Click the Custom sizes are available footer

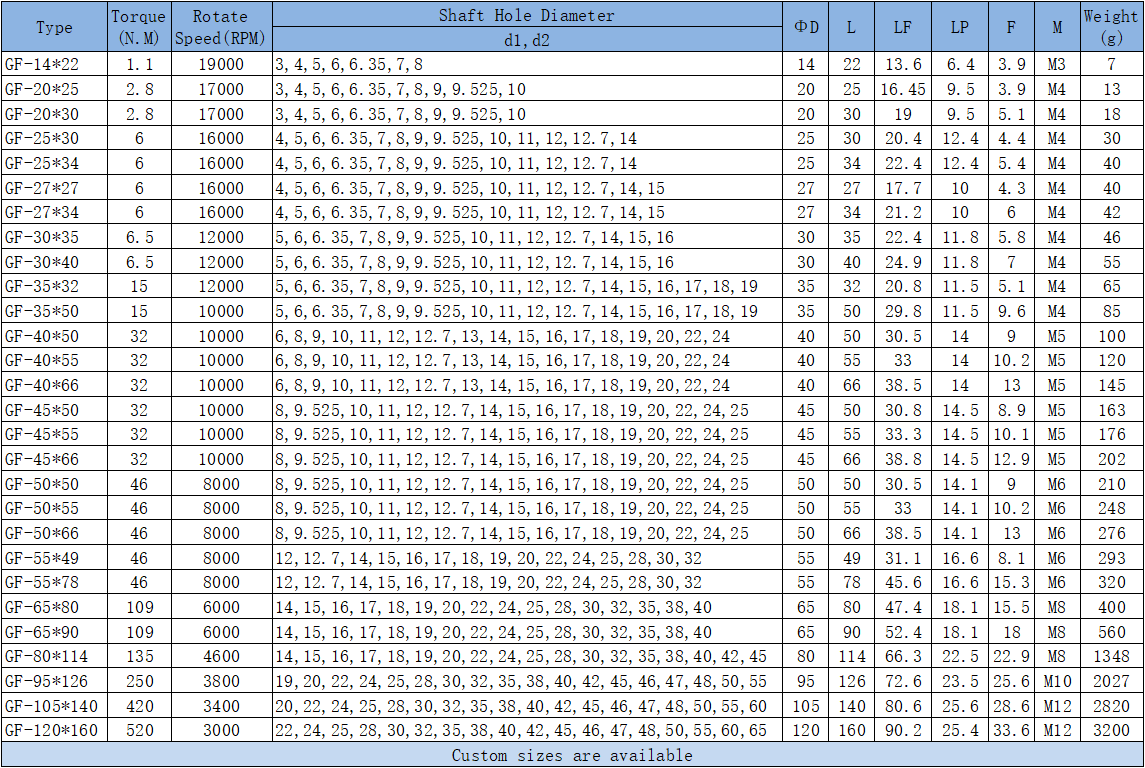(572, 755)
